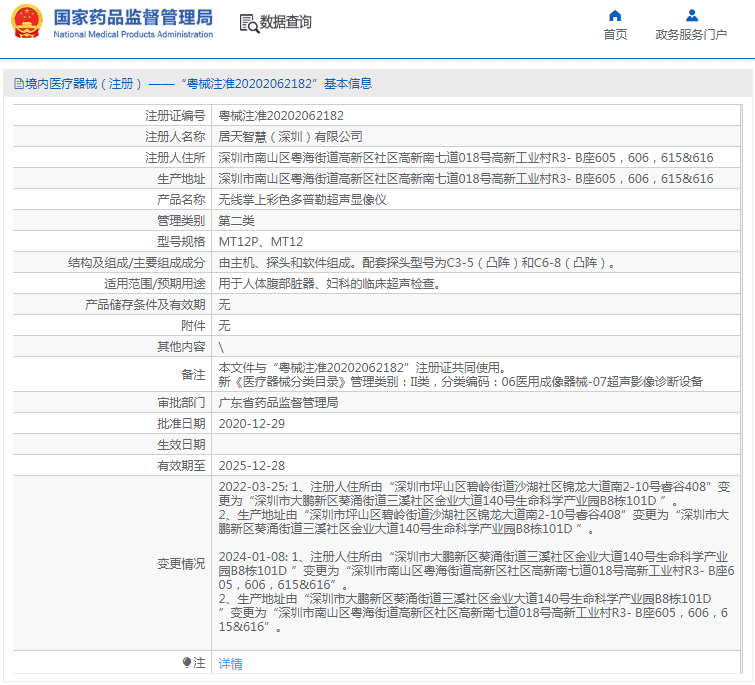Click the empty 生效日期 value cell
The image size is (755, 685).
[x=475, y=444]
